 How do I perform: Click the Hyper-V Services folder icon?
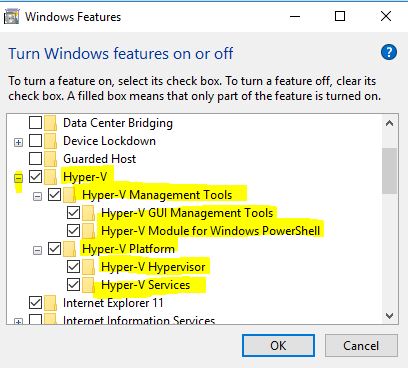coord(89,285)
